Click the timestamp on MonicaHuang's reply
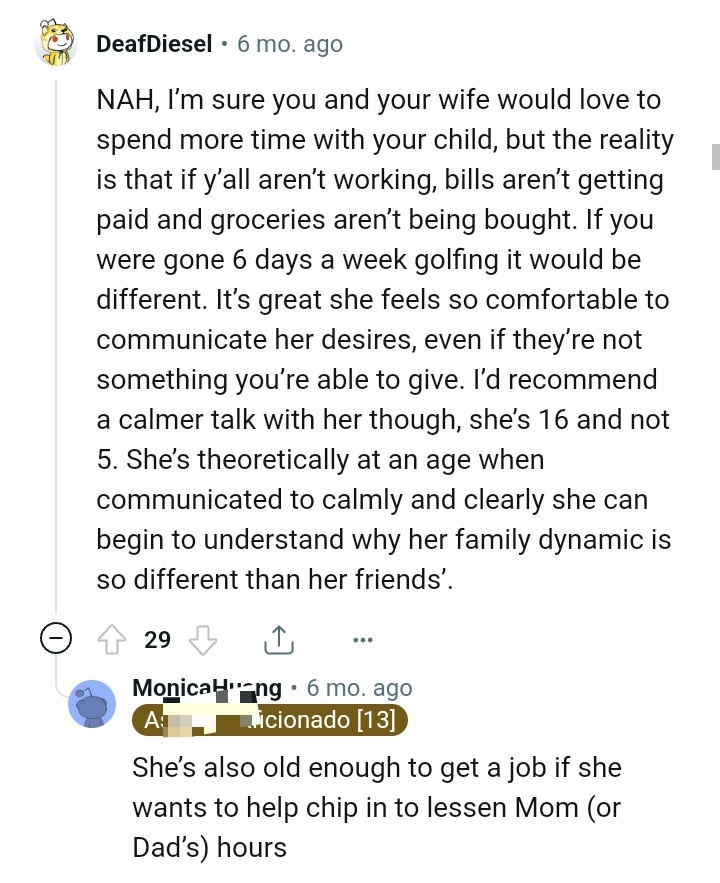720x883 pixels. [x=360, y=687]
